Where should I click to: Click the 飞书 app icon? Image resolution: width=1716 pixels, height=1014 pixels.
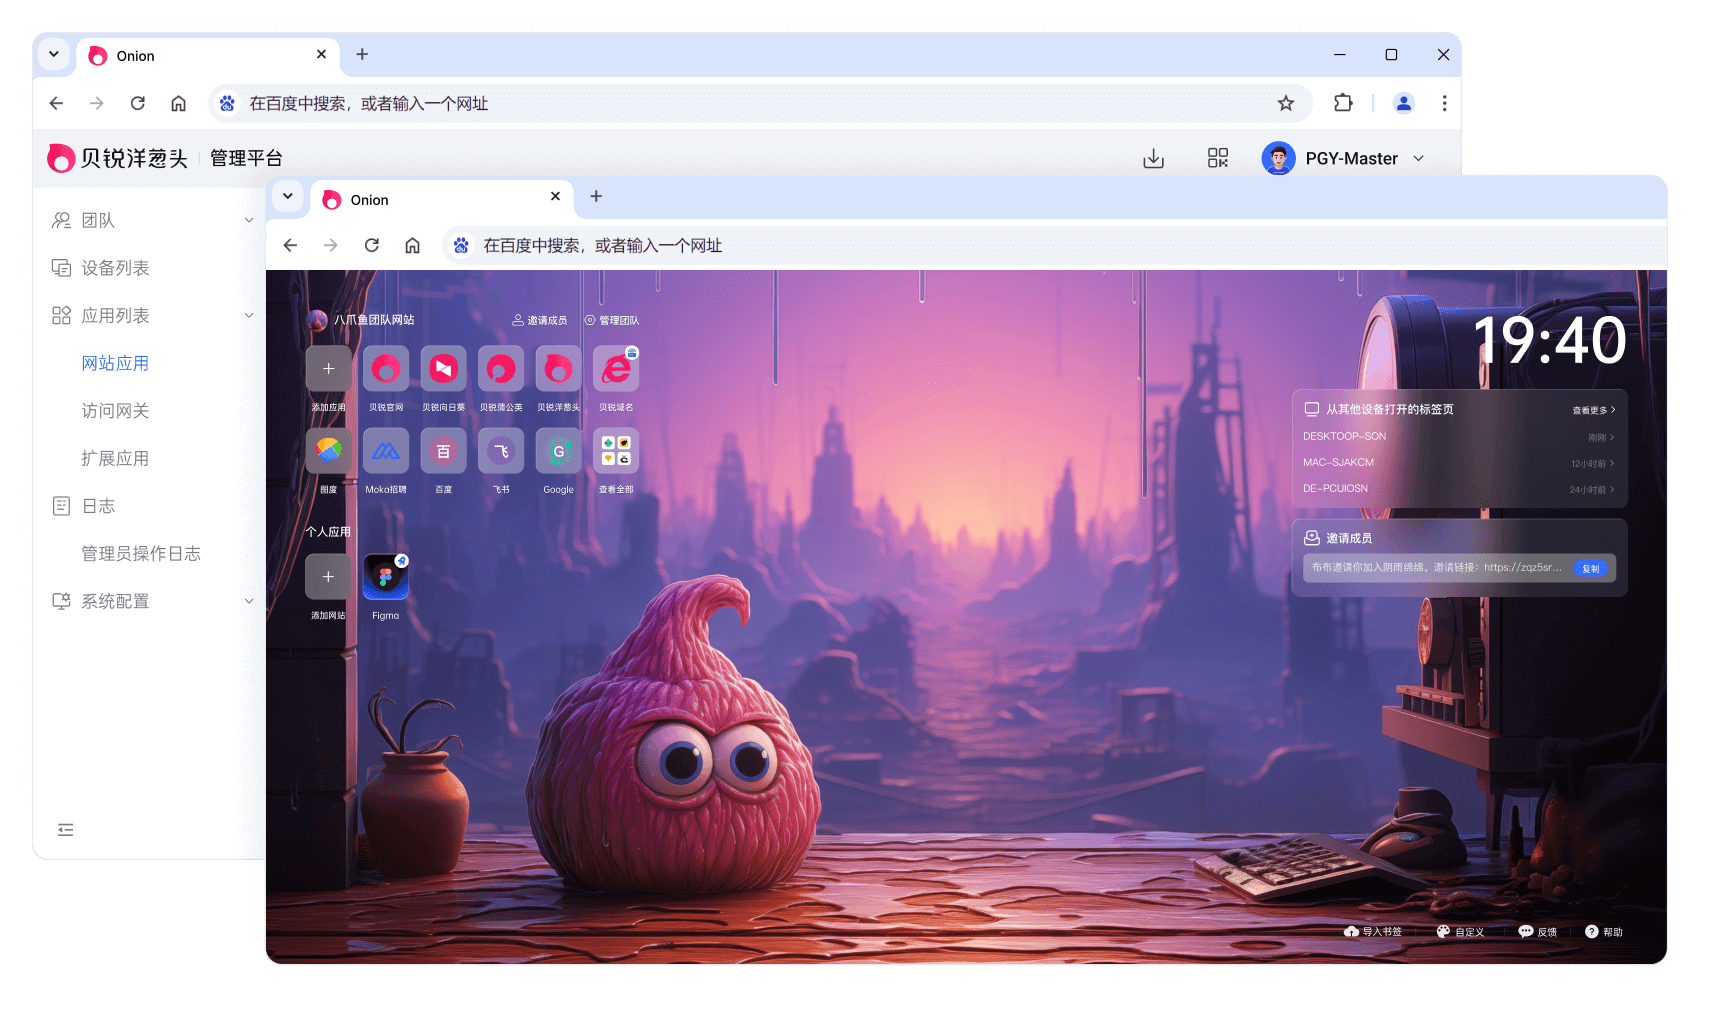(x=501, y=452)
